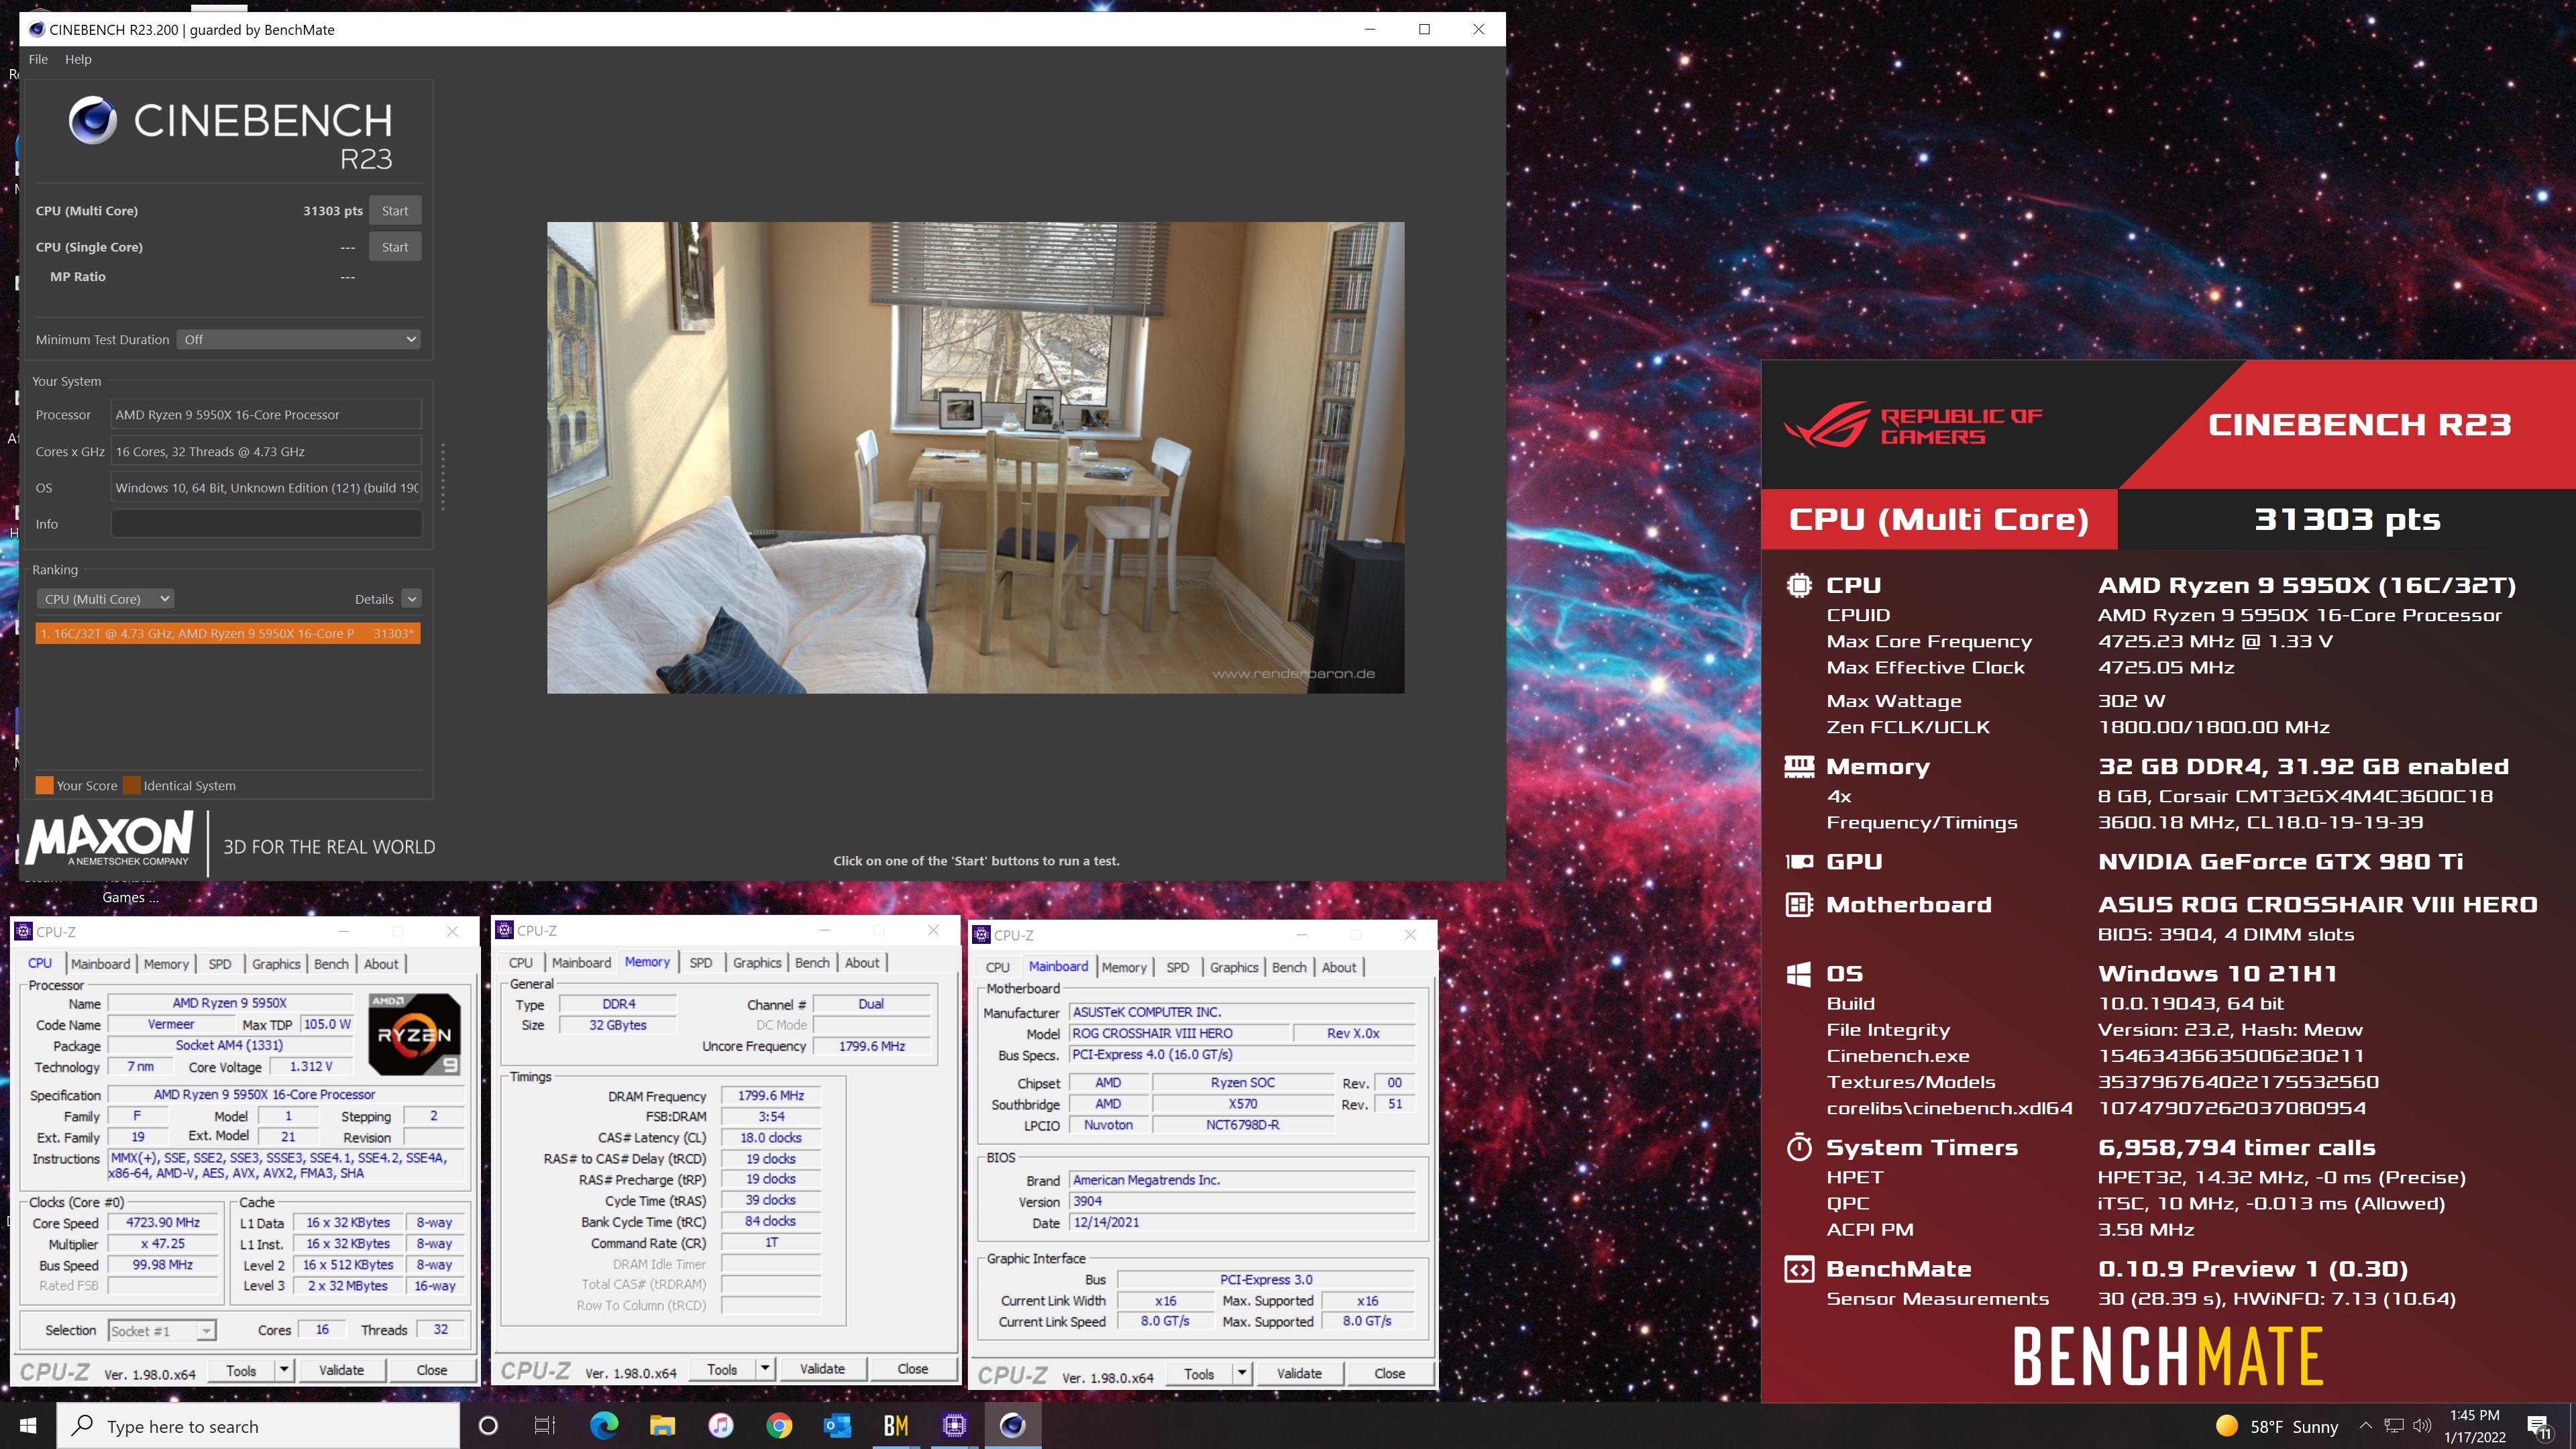Open the Socket #1 selection dropdown
Screen dimensions: 2576x1449
pyautogui.click(x=161, y=1331)
